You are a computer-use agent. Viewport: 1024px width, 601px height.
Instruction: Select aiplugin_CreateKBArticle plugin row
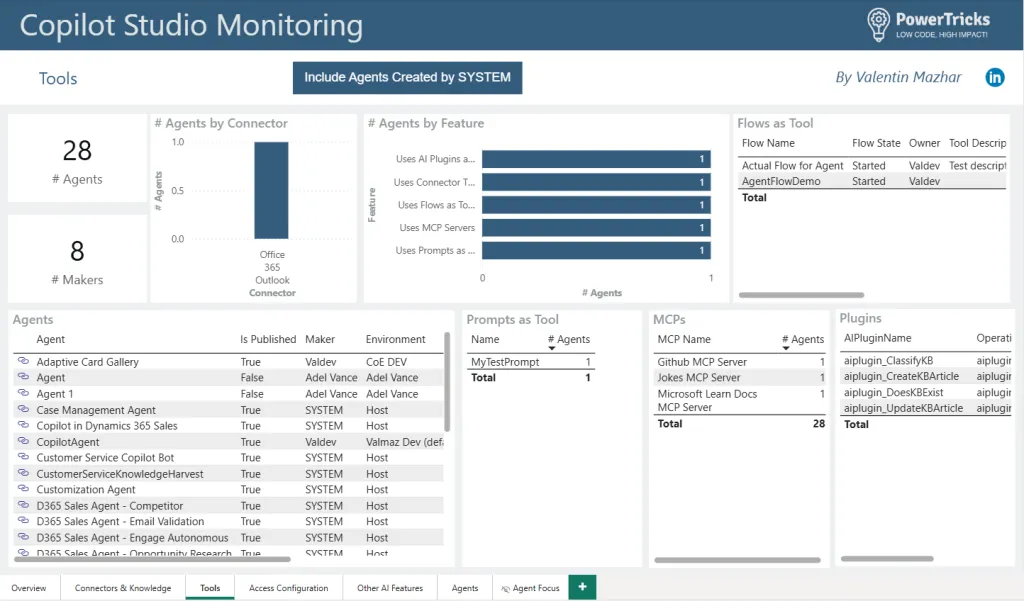click(926, 376)
